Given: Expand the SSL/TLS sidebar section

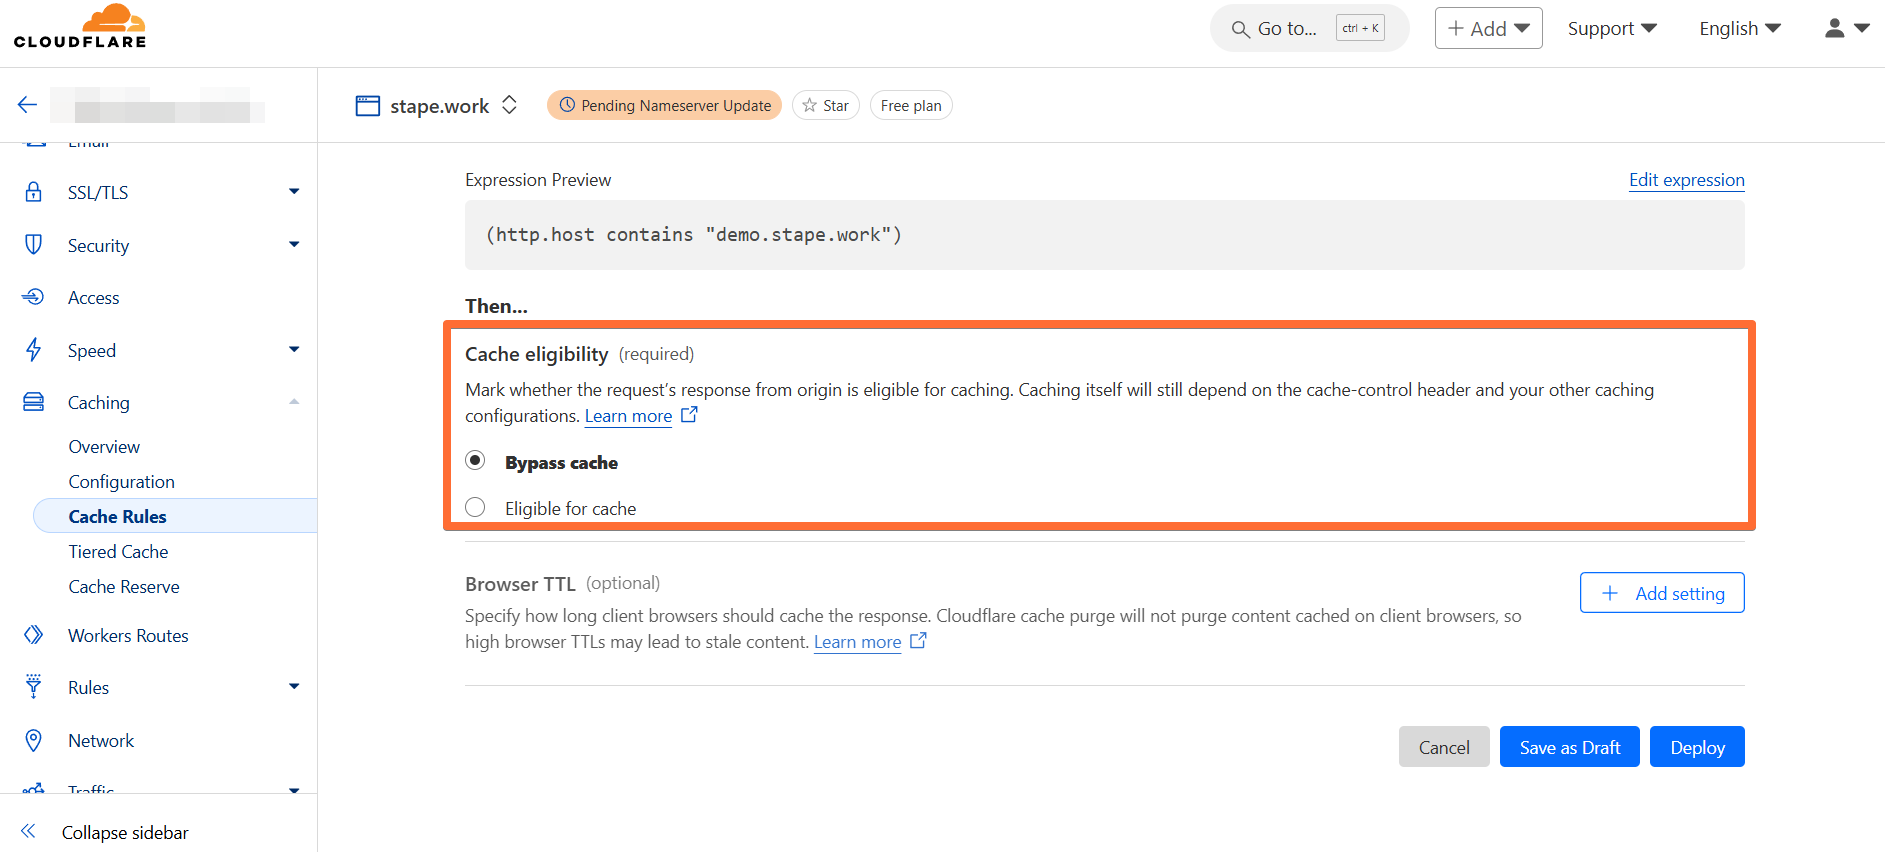Looking at the screenshot, I should coord(294,191).
